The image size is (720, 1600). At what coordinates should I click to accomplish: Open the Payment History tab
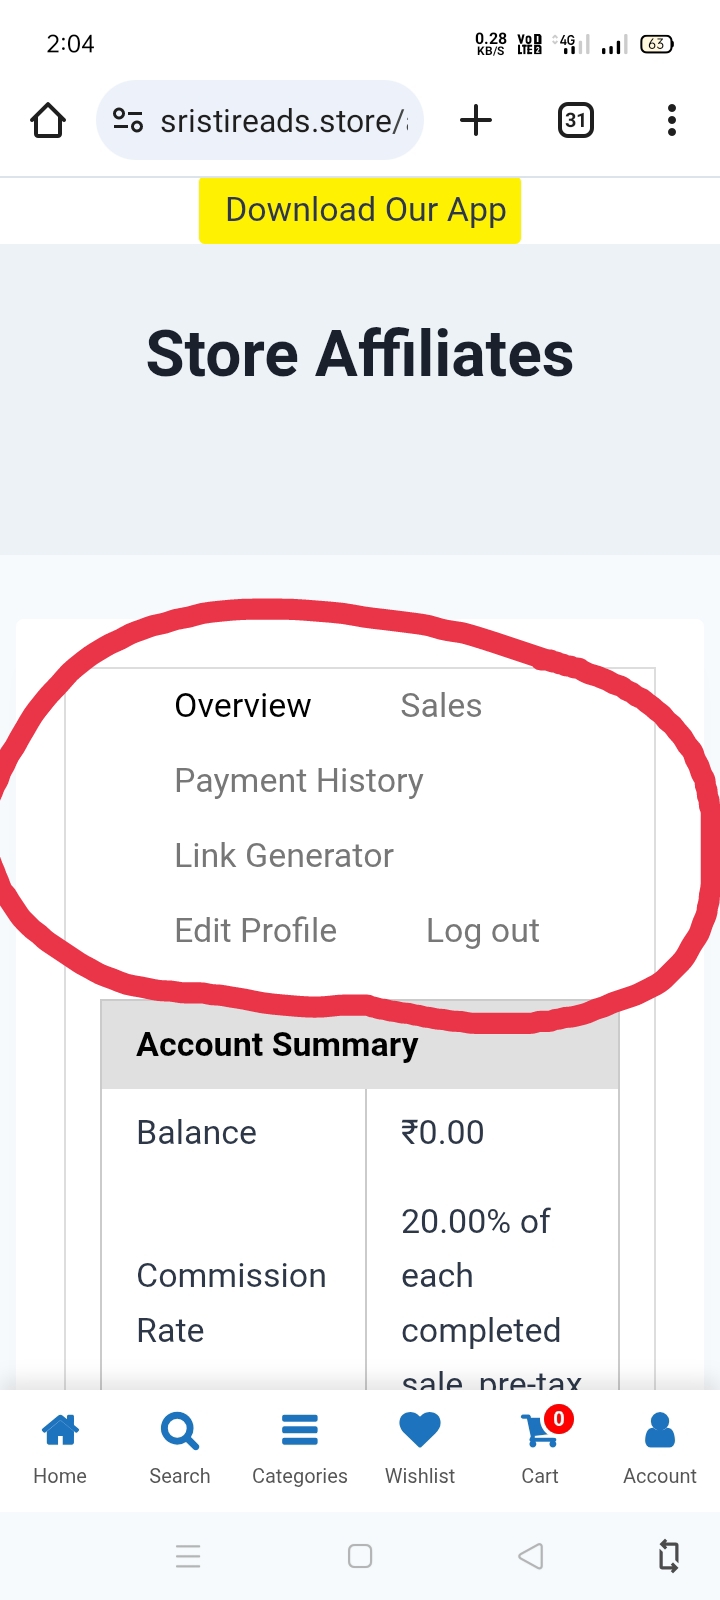click(299, 781)
